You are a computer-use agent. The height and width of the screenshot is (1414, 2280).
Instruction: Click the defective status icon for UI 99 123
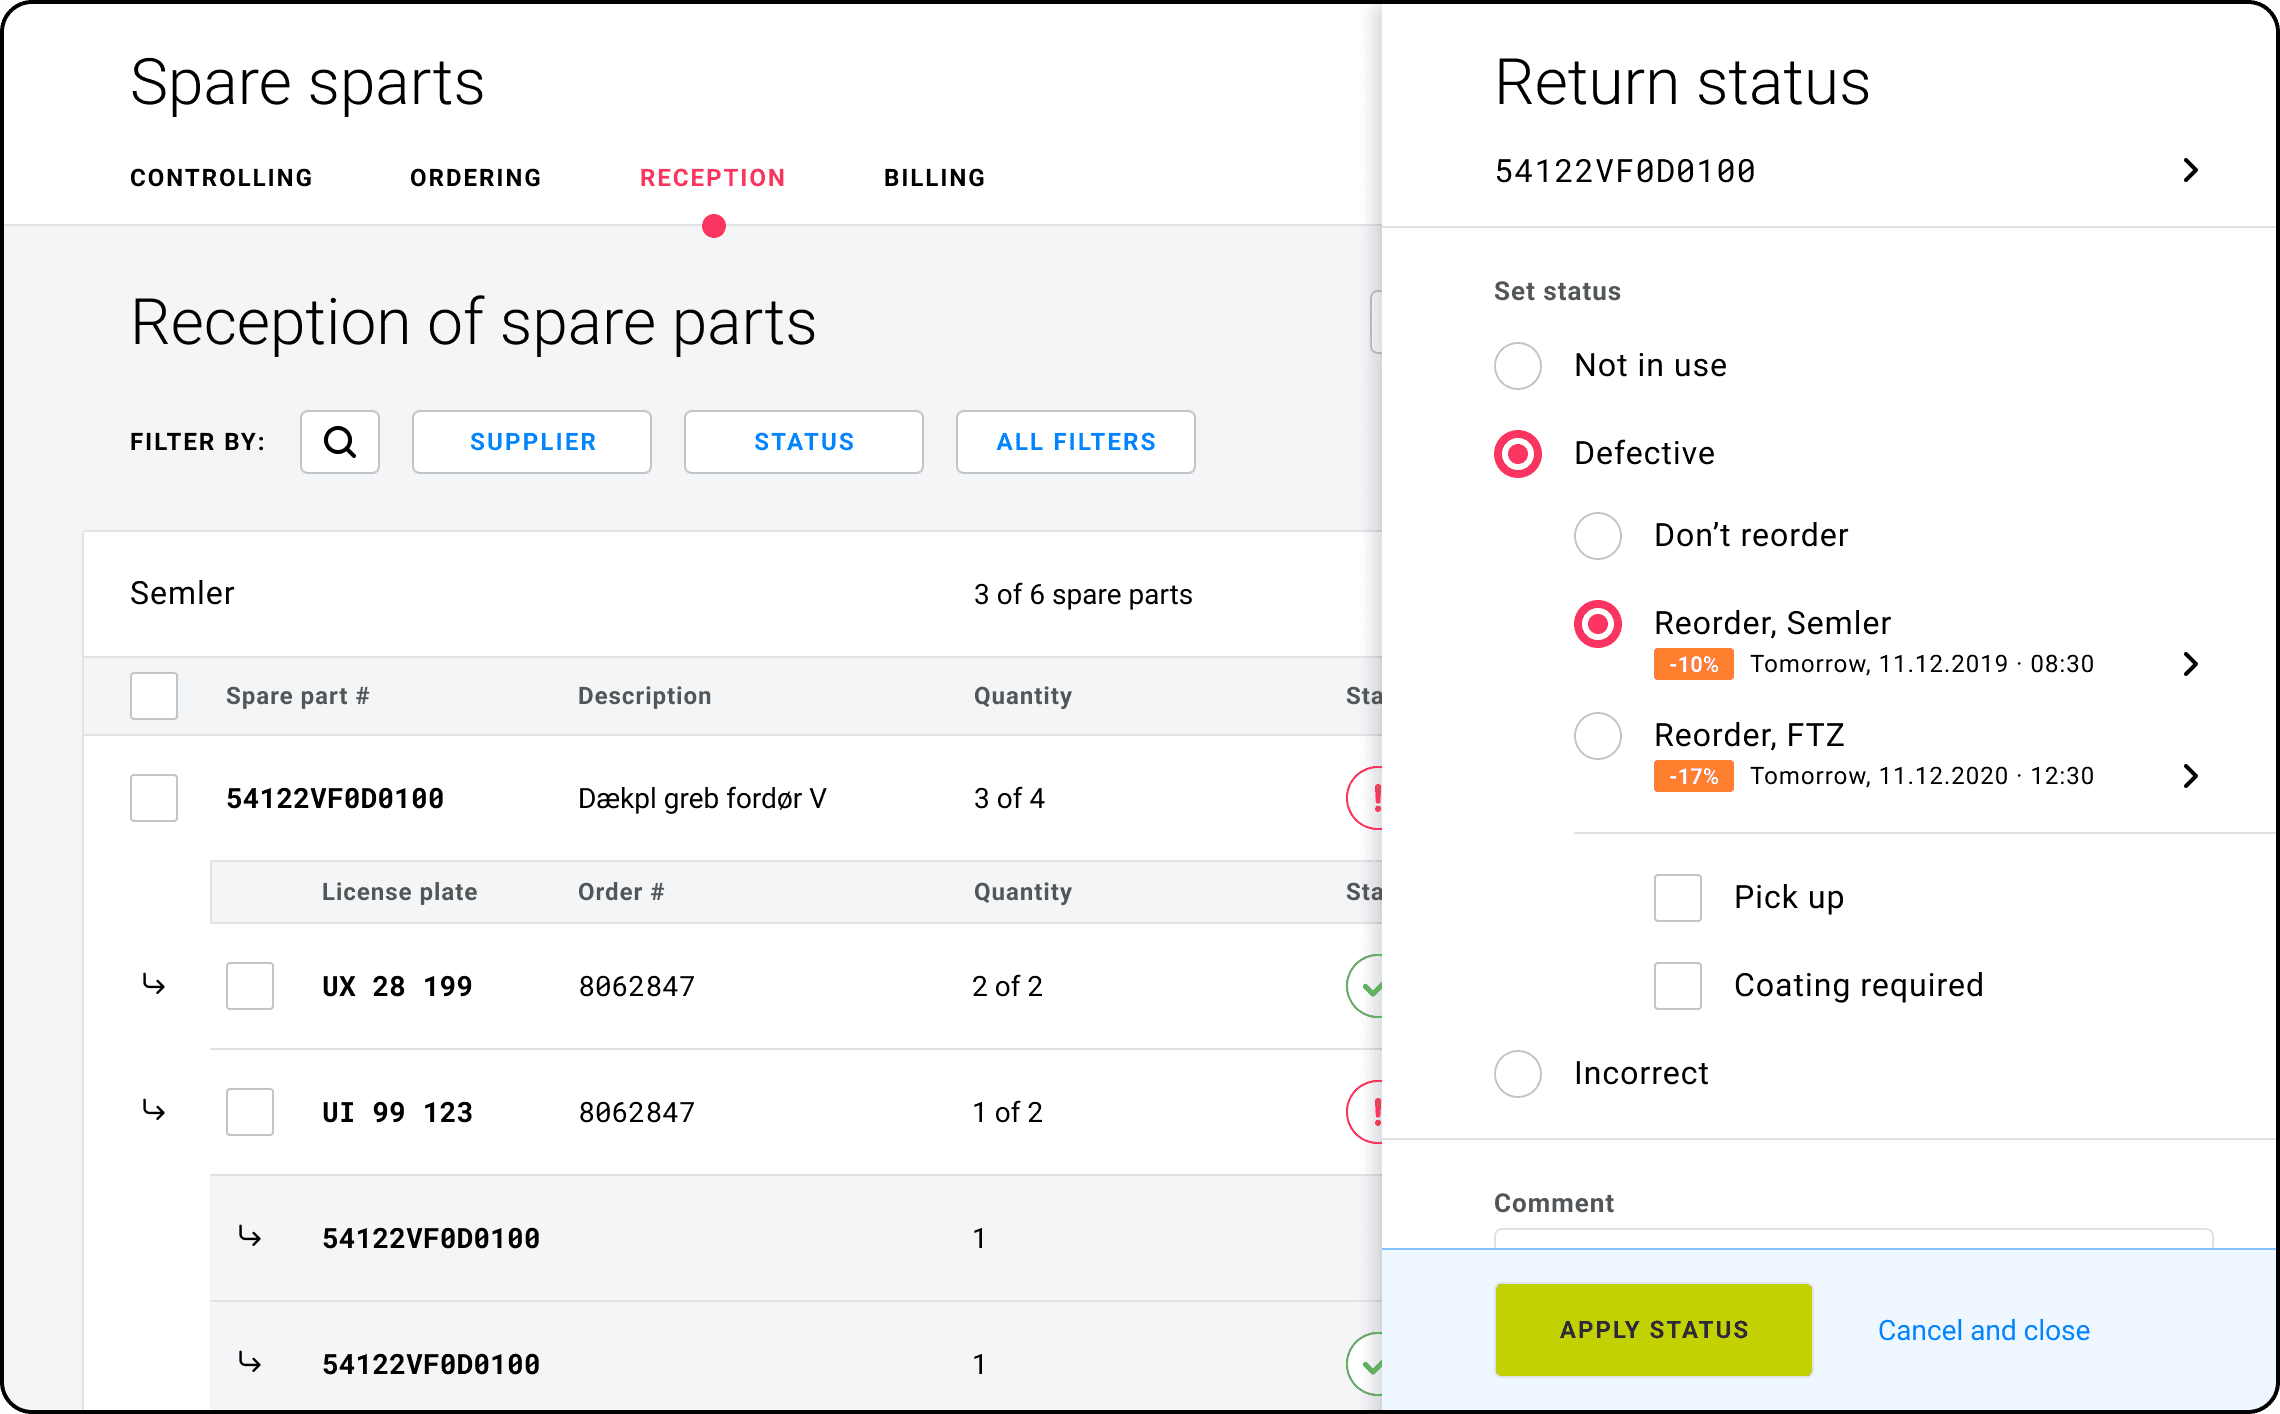tap(1373, 1111)
